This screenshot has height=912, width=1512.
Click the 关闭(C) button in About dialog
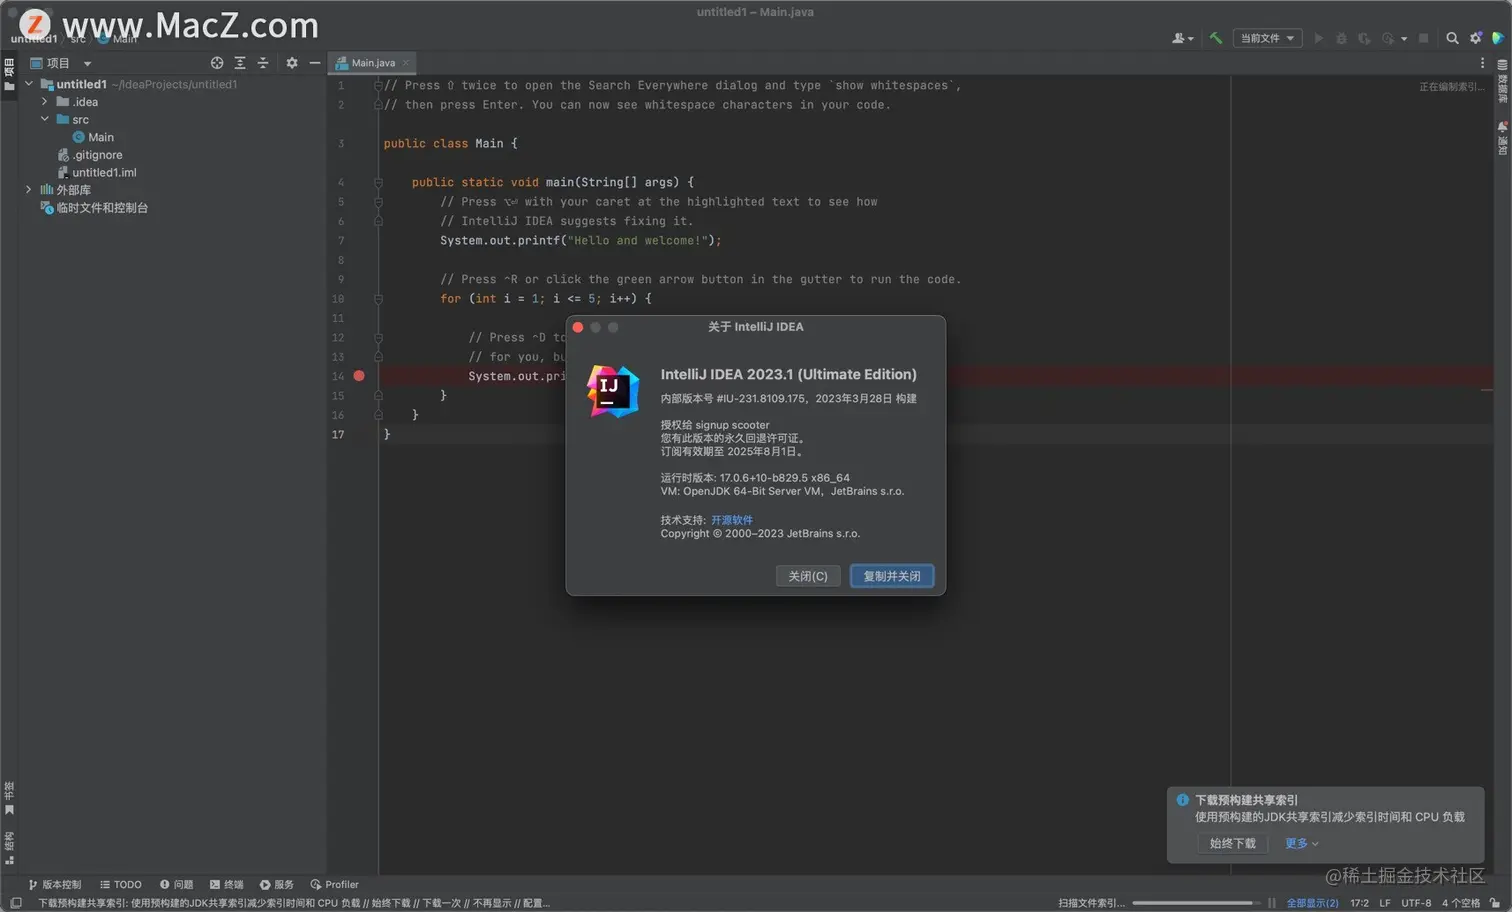pos(808,576)
